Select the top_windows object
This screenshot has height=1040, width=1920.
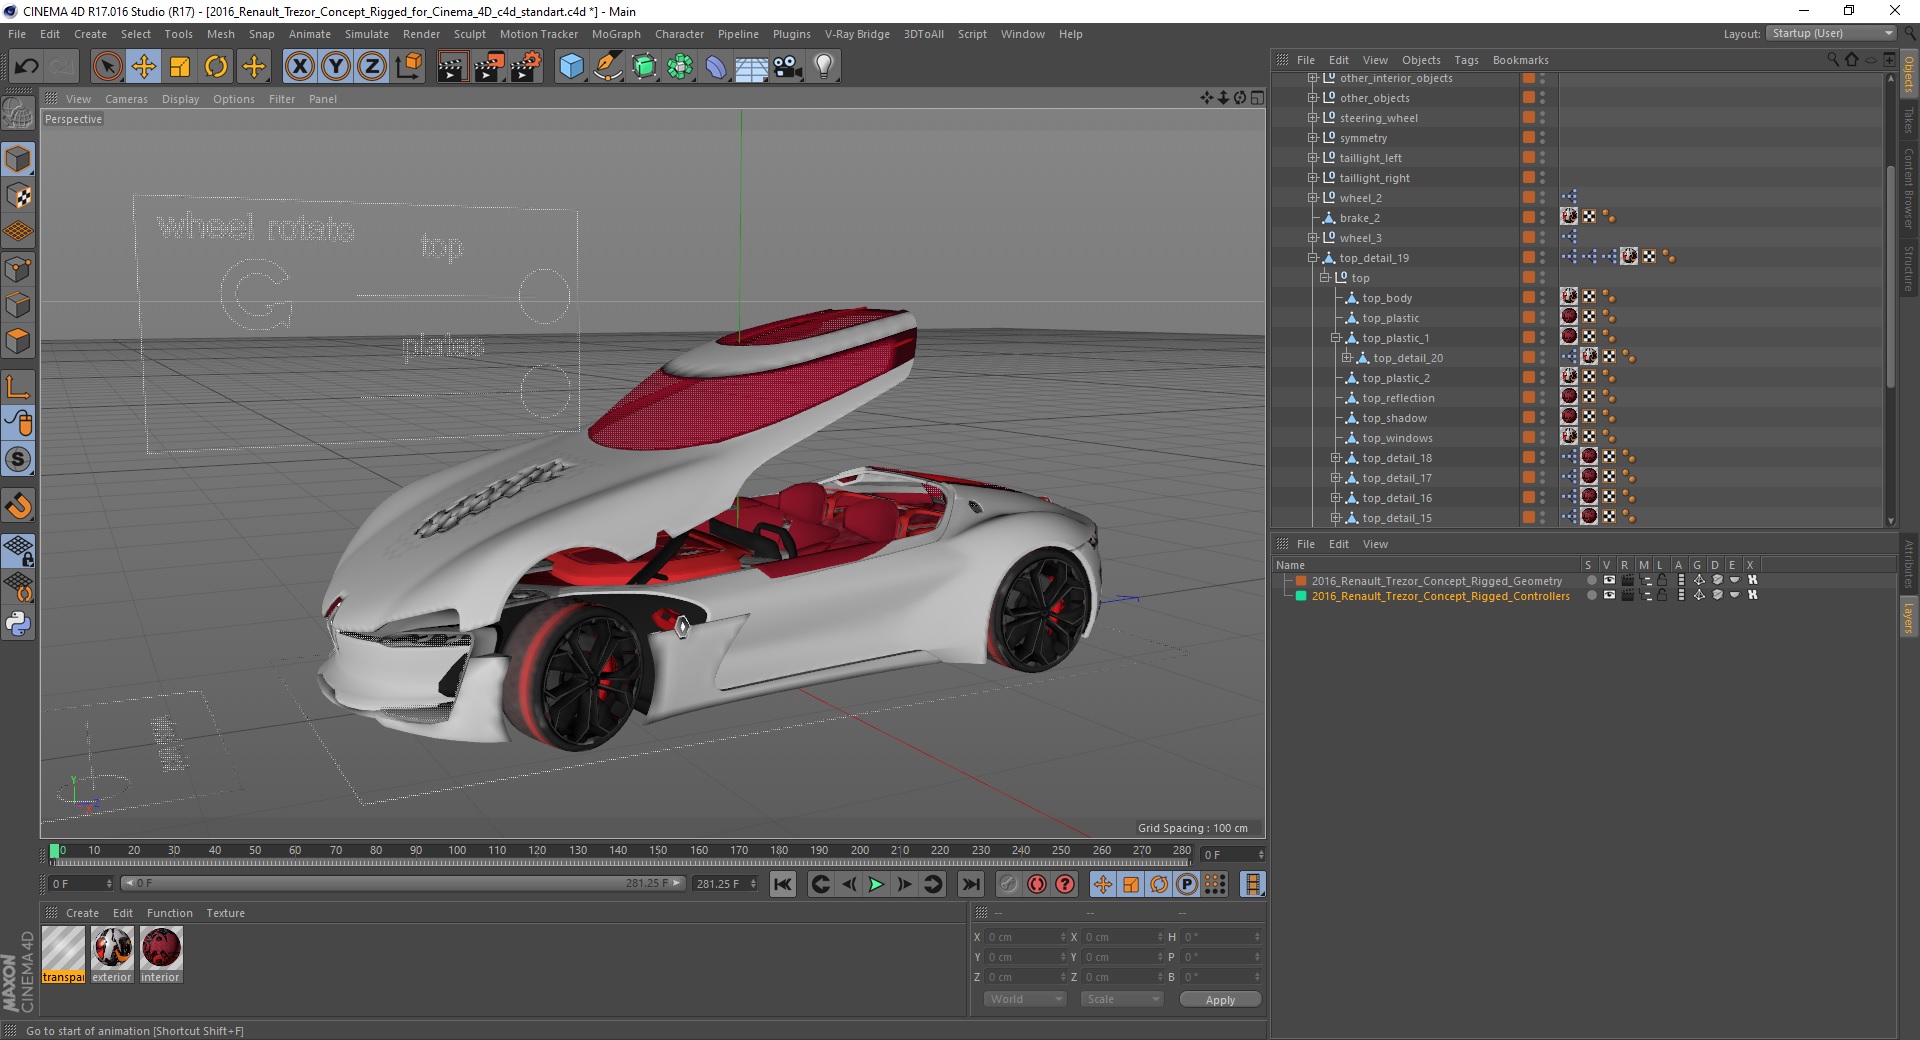pyautogui.click(x=1397, y=438)
